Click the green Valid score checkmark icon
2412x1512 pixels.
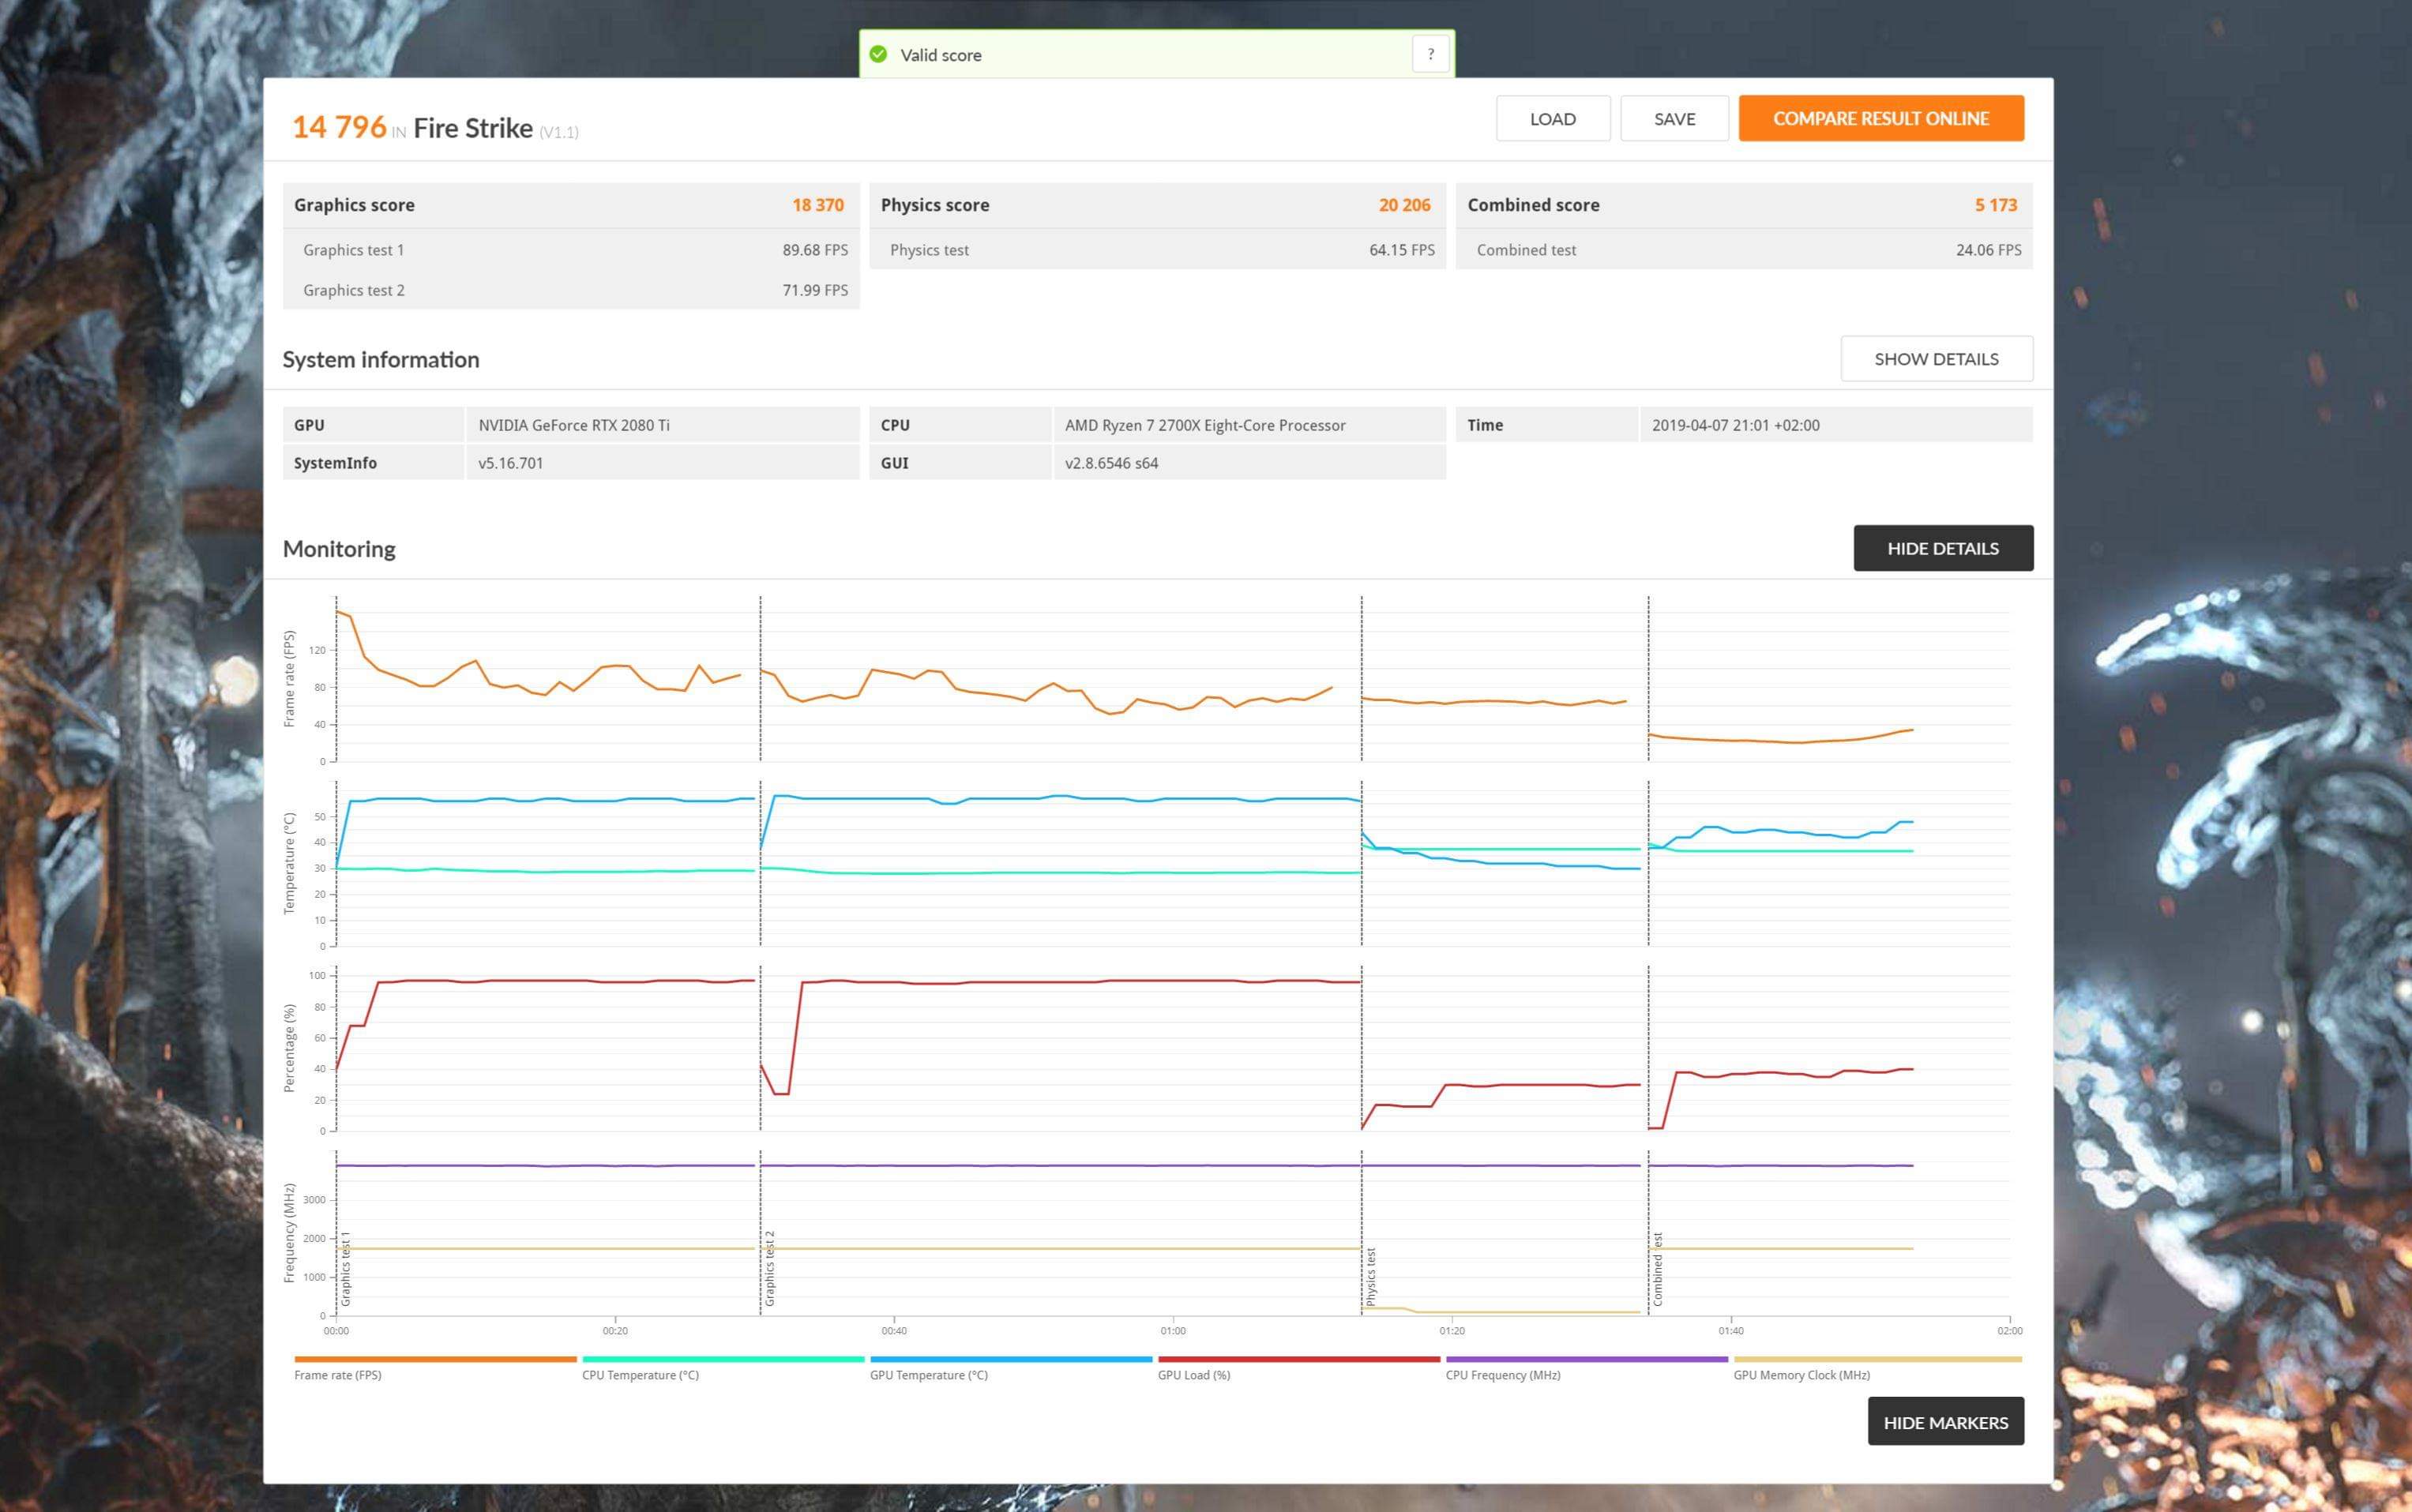tap(878, 54)
